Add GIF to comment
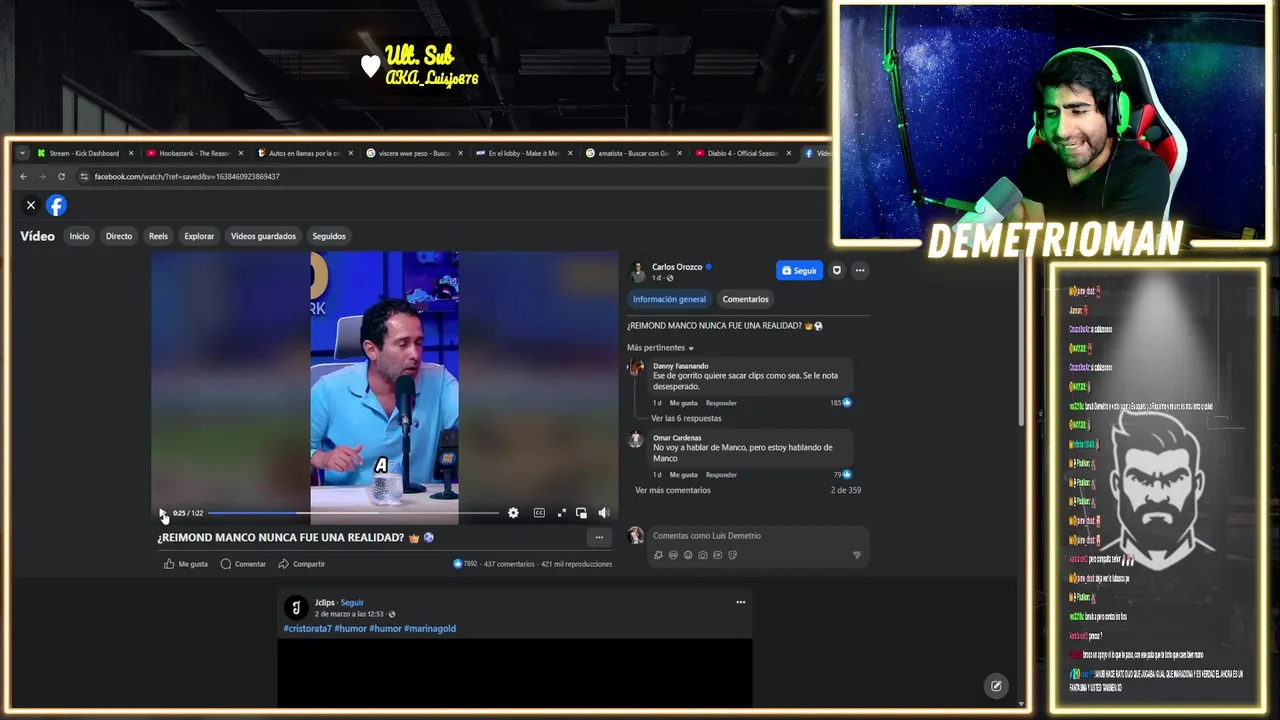This screenshot has width=1280, height=720. pyautogui.click(x=718, y=555)
